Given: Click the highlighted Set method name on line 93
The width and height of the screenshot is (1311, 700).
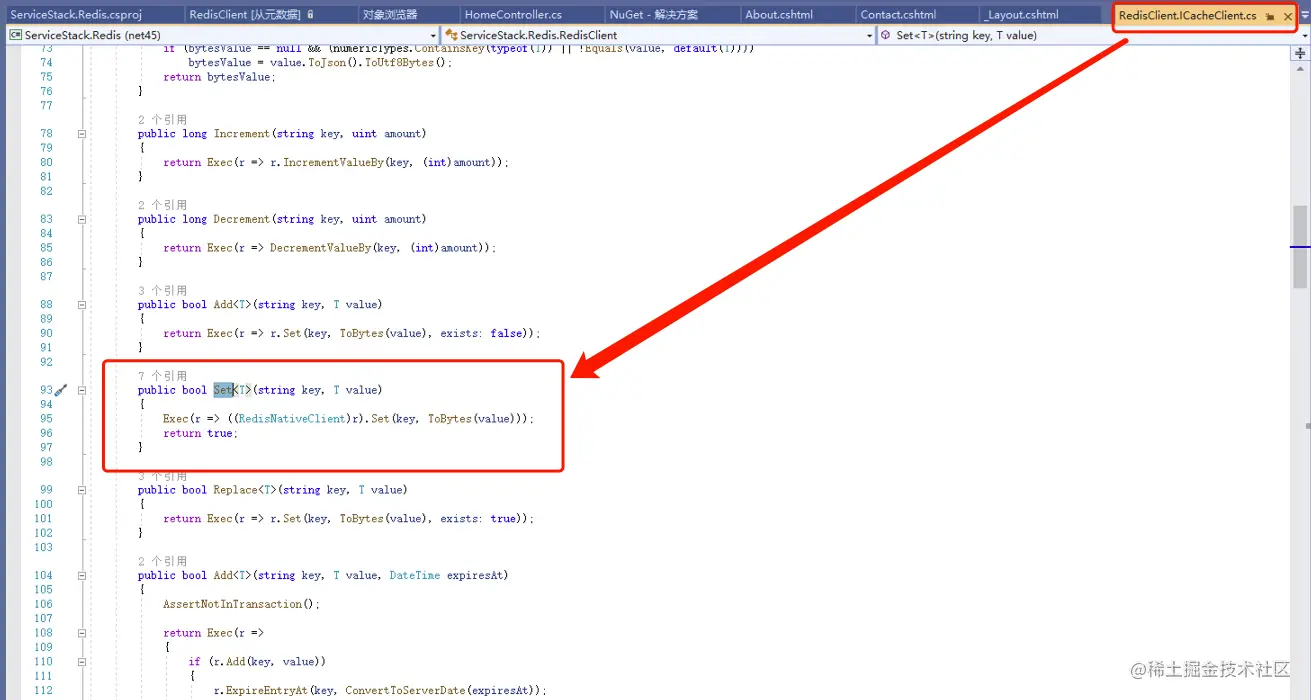Looking at the screenshot, I should [223, 390].
